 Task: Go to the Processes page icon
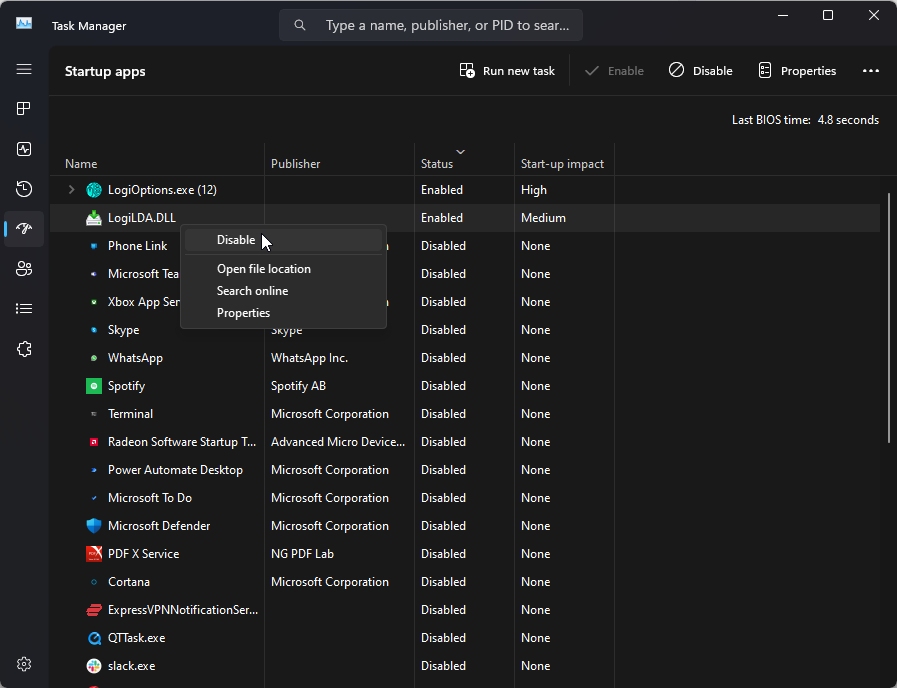click(x=24, y=108)
